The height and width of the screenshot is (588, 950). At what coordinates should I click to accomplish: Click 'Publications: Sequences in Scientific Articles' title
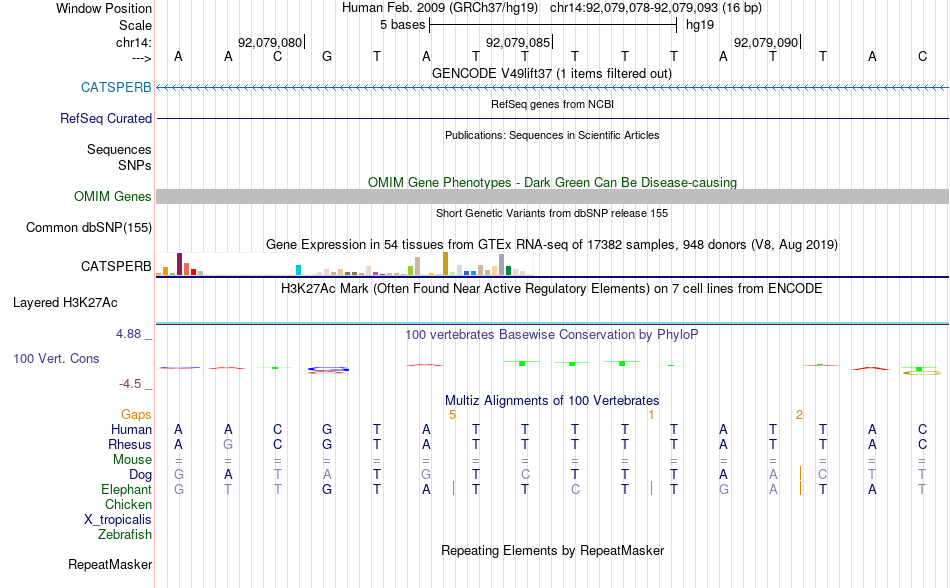click(x=552, y=136)
